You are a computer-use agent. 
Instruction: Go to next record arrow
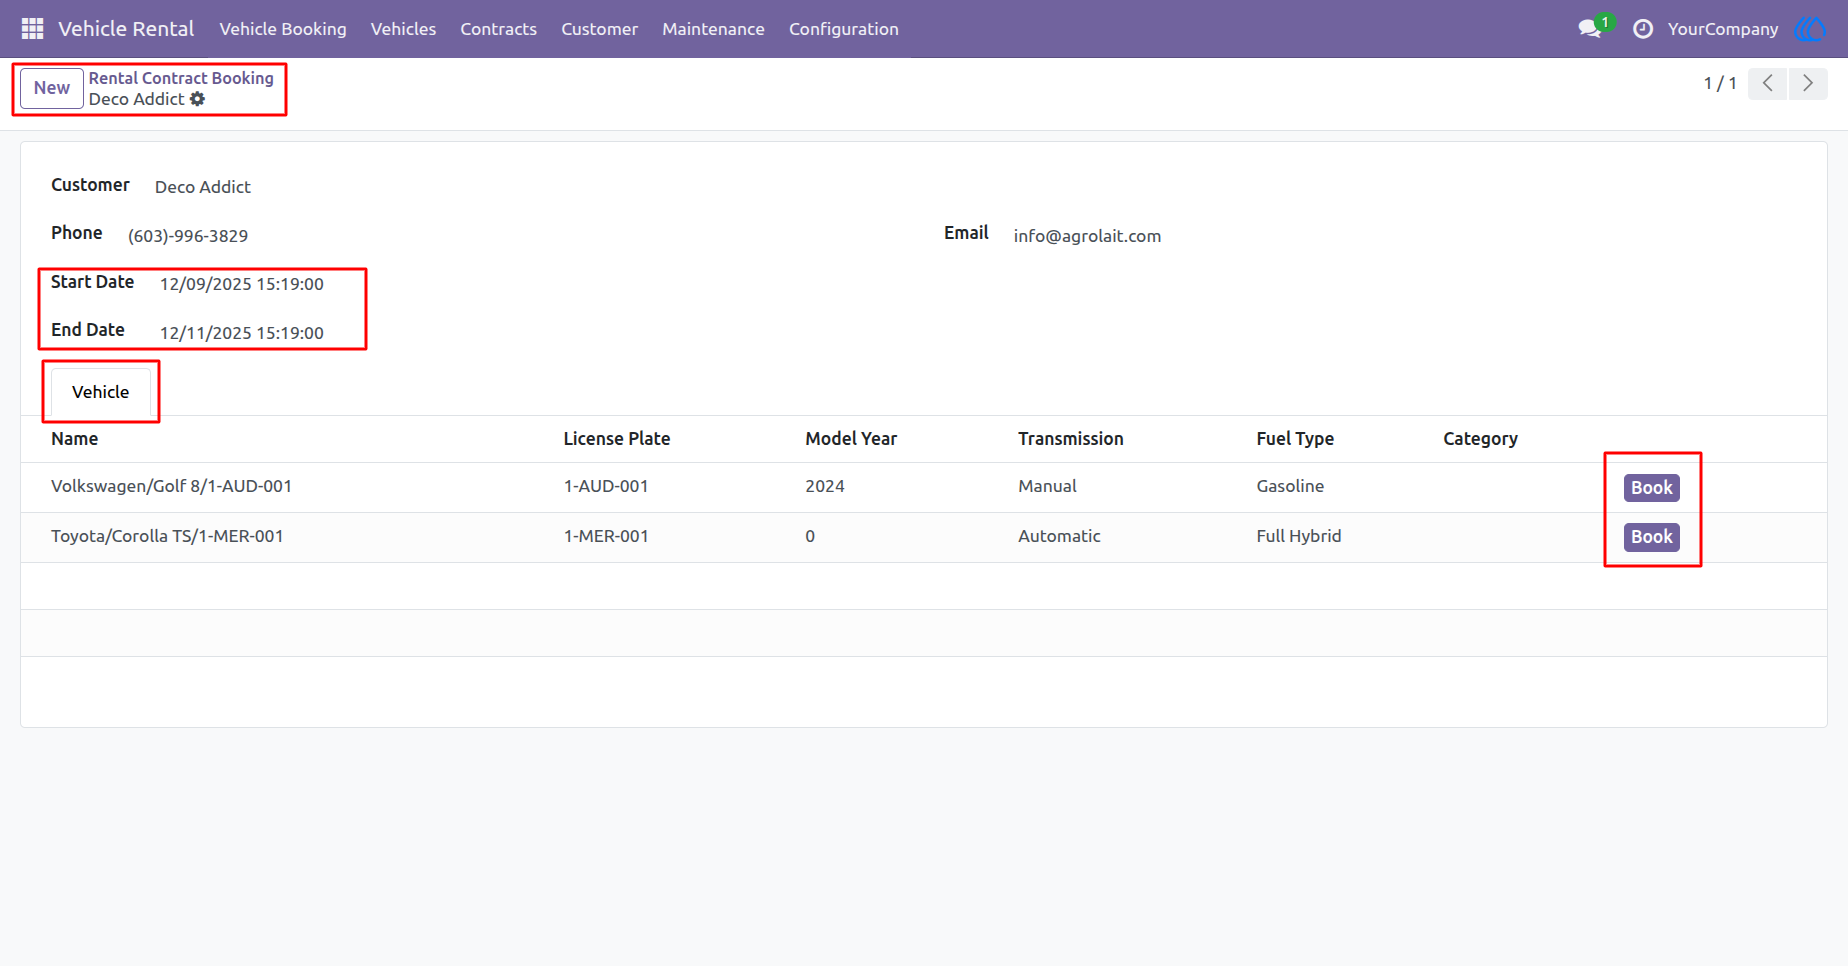click(x=1808, y=83)
